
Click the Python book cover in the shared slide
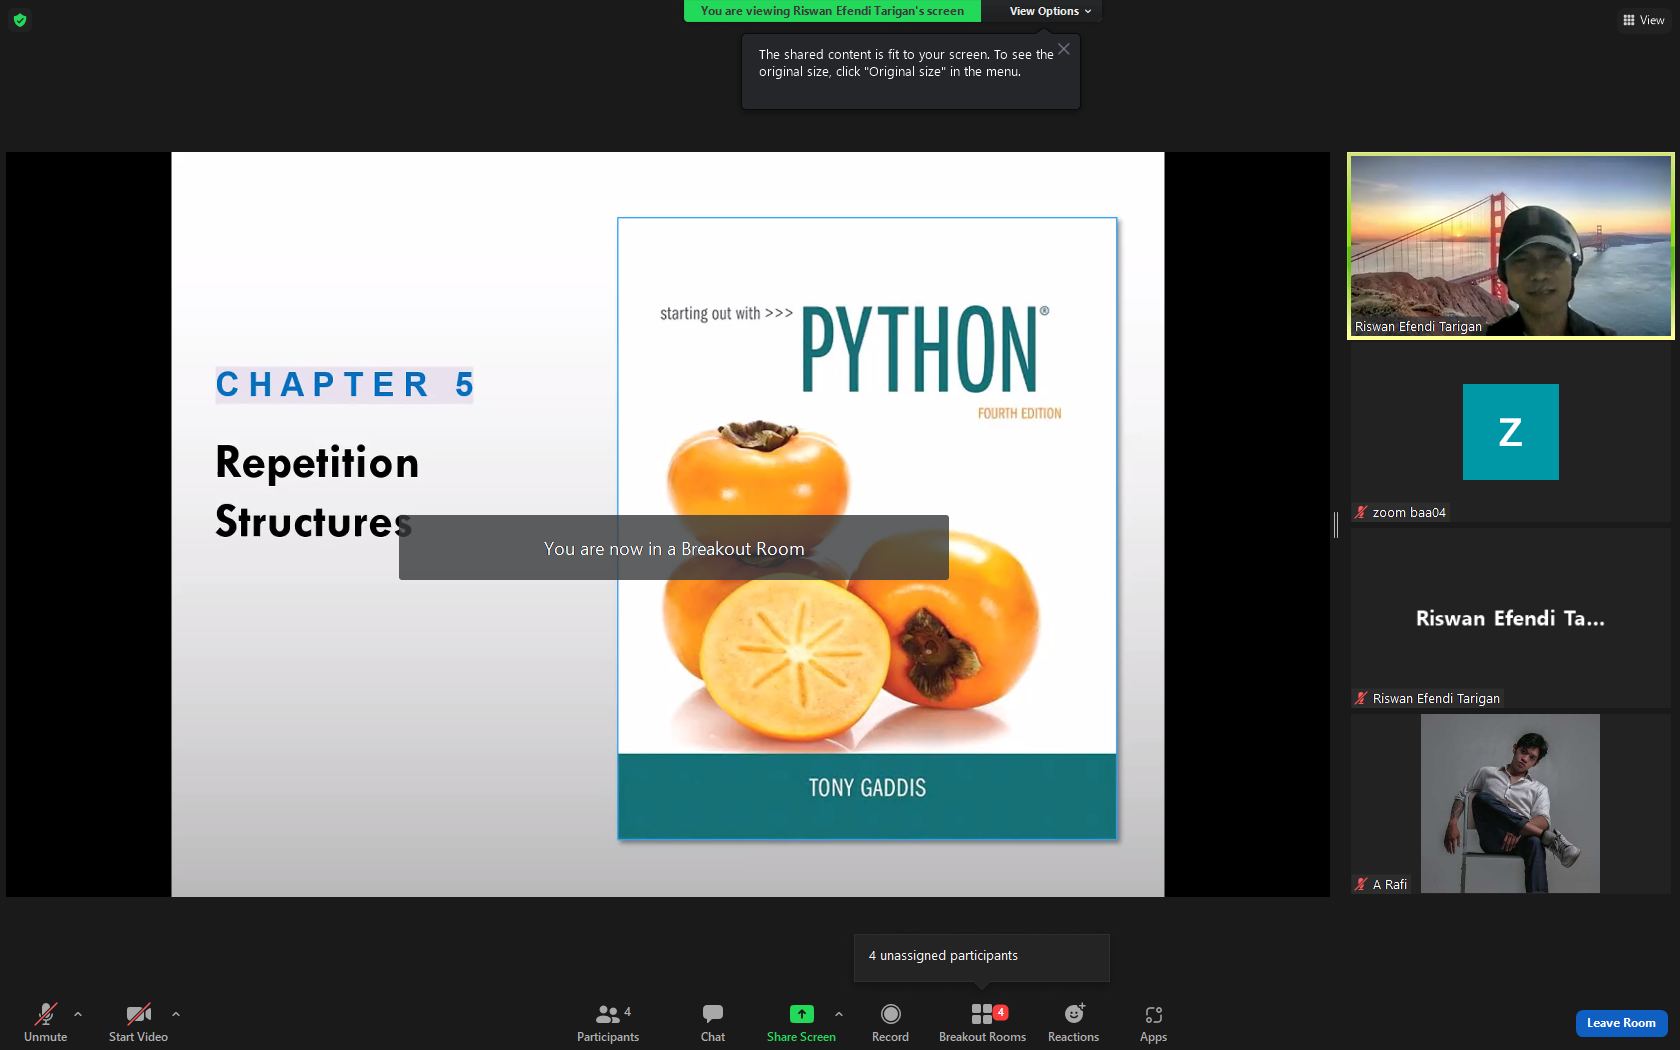tap(867, 528)
